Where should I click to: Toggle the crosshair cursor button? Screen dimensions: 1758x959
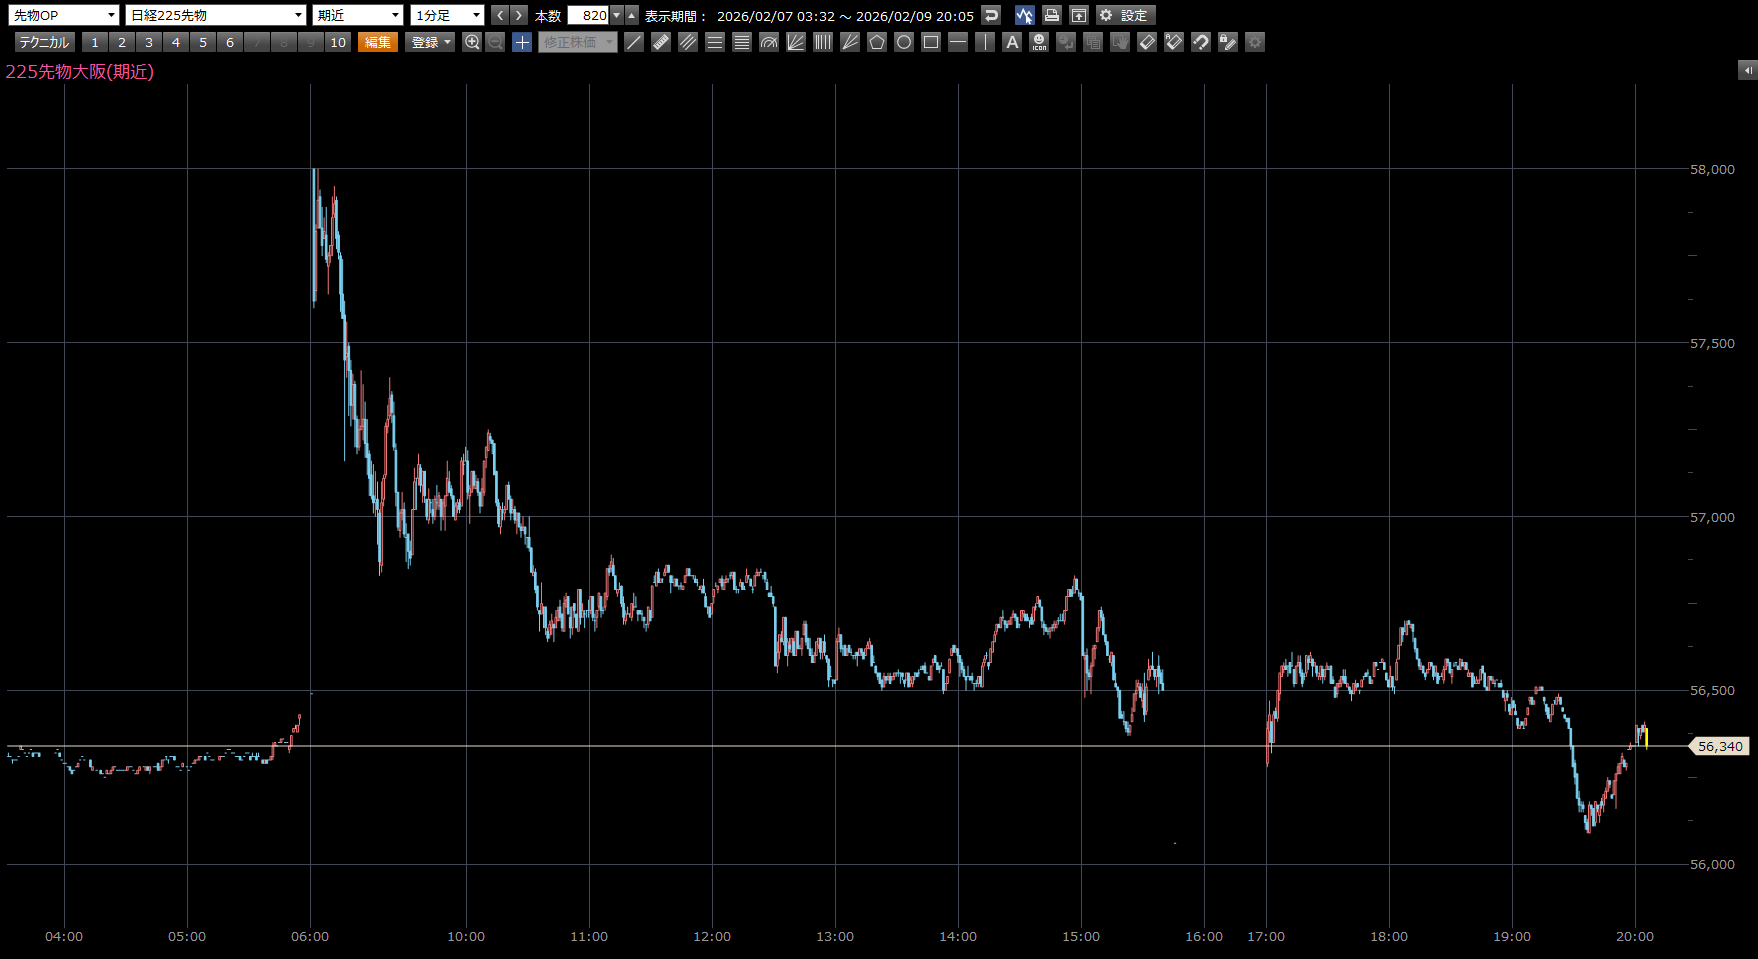coord(522,42)
